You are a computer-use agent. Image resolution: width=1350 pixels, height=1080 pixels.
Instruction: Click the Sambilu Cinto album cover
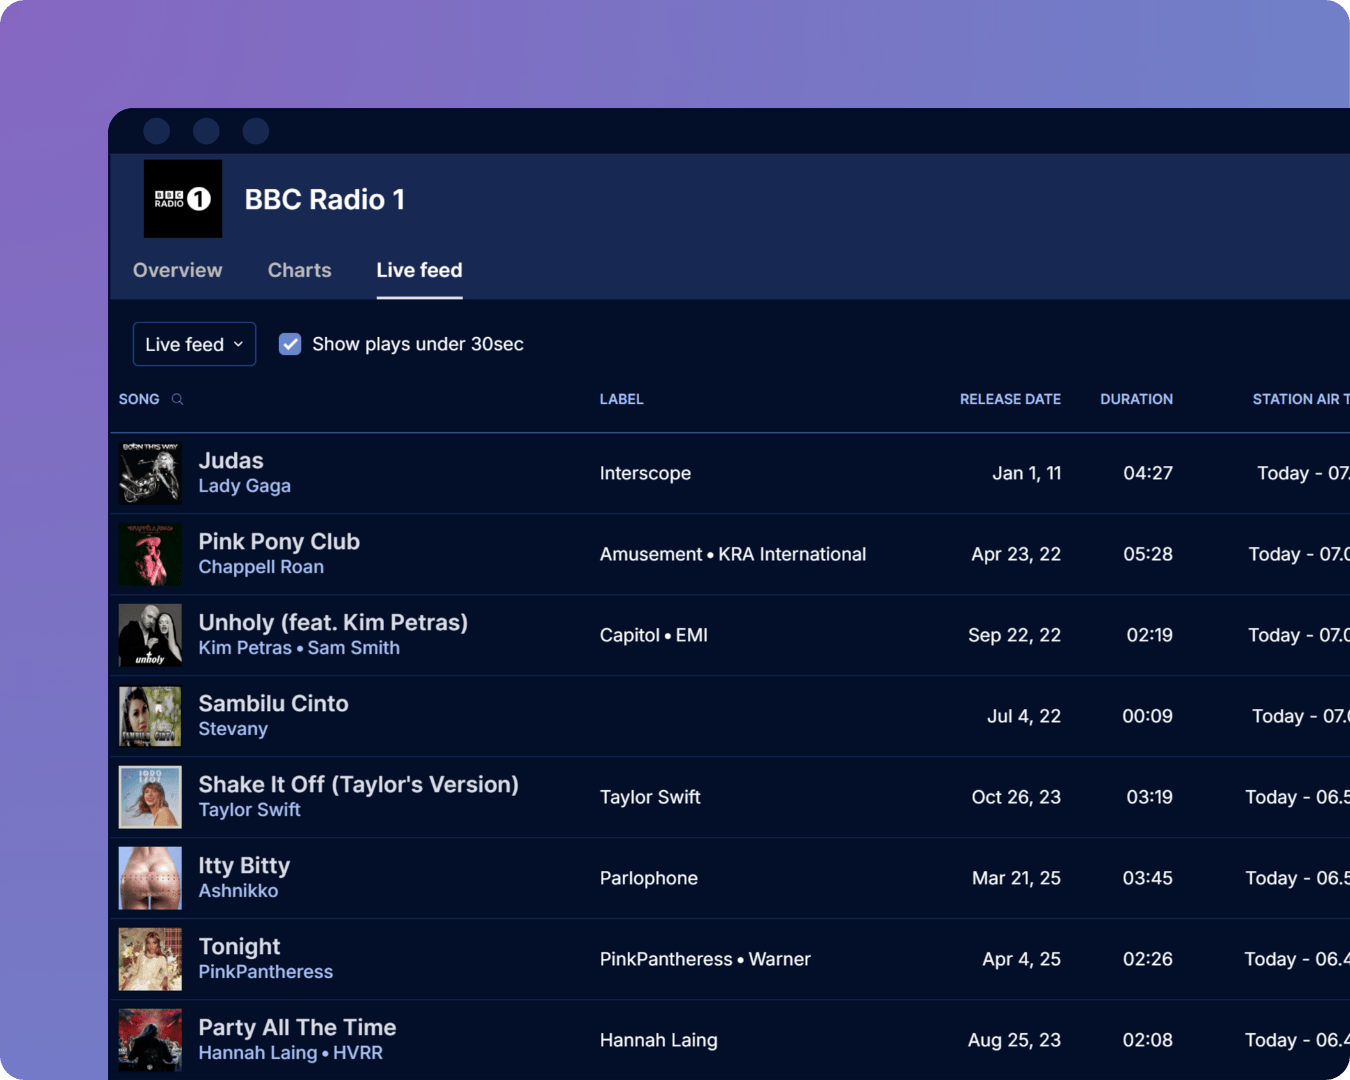pyautogui.click(x=149, y=715)
